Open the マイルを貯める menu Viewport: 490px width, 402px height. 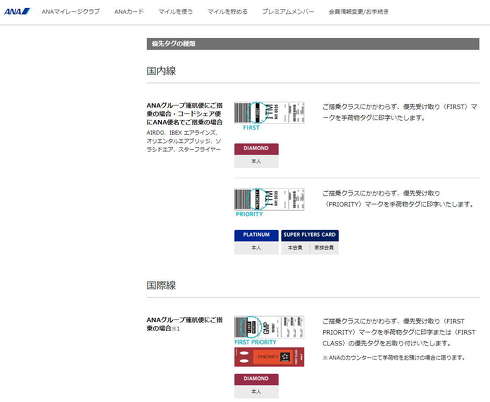pos(227,12)
